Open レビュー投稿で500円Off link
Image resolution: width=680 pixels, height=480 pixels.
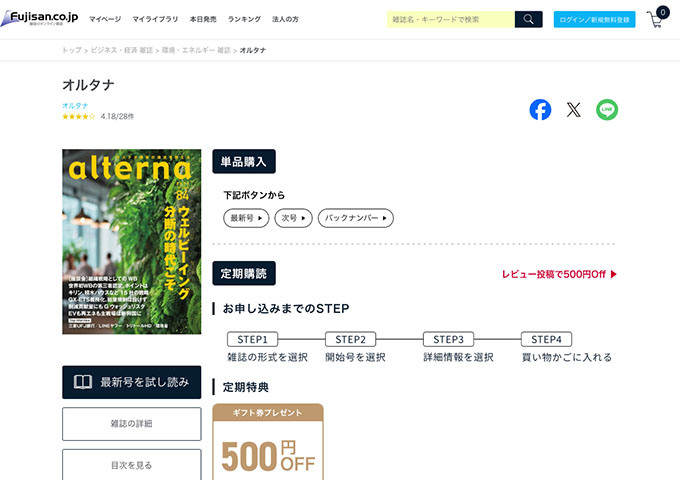coord(559,274)
